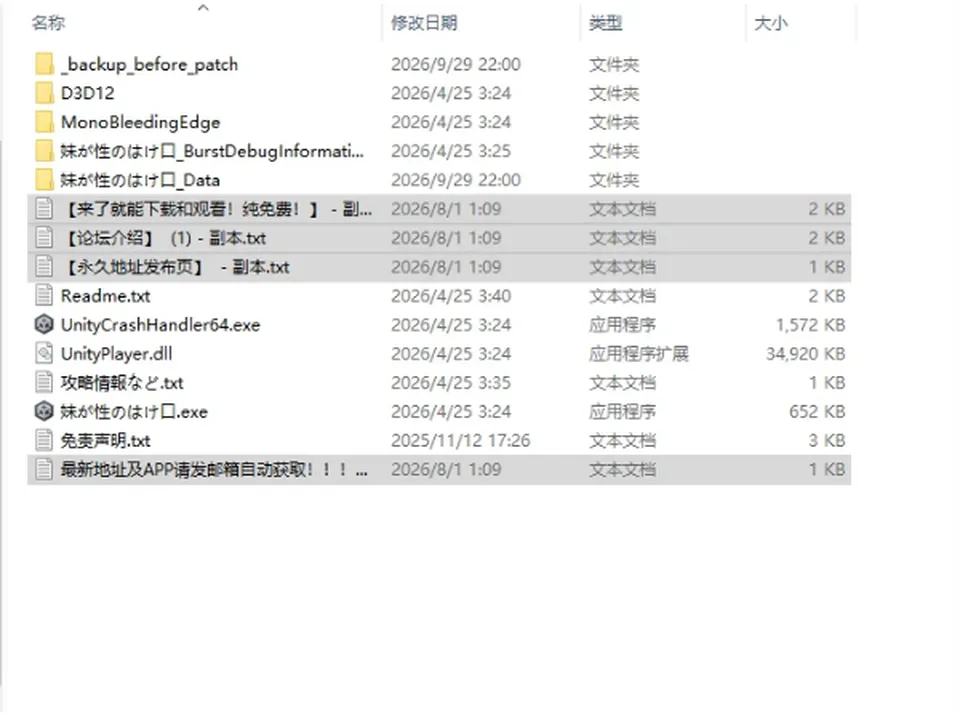Select the file name 免责声明.txt
The image size is (960, 714).
(x=105, y=440)
